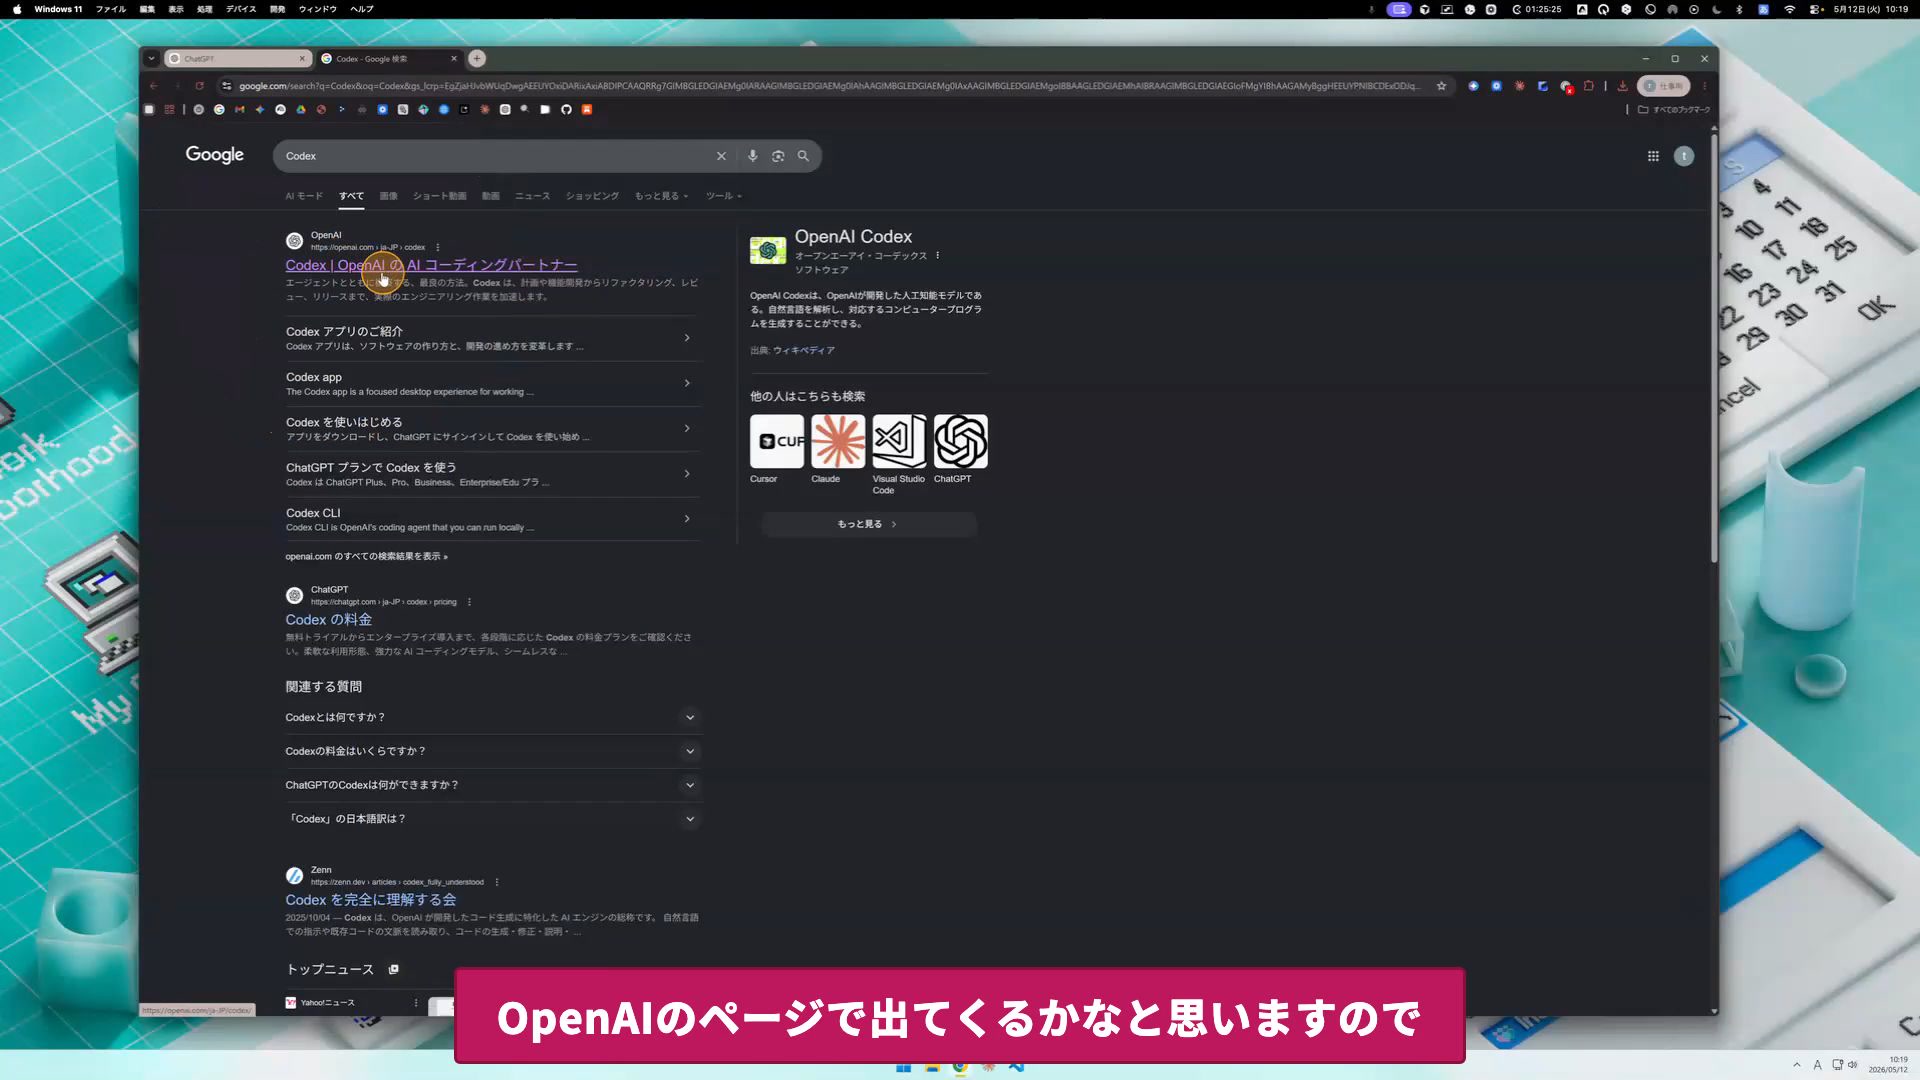Go back with Chrome's back arrow
This screenshot has height=1080, width=1920.
[154, 86]
